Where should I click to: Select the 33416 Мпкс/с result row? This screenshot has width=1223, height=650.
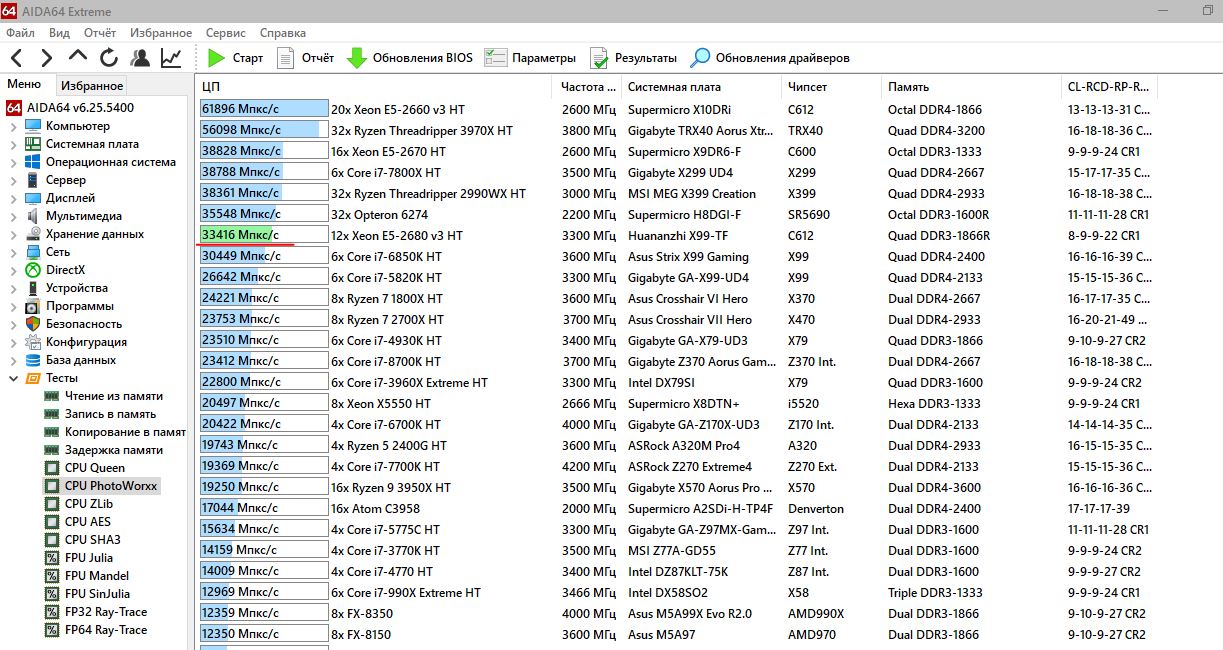tap(677, 236)
